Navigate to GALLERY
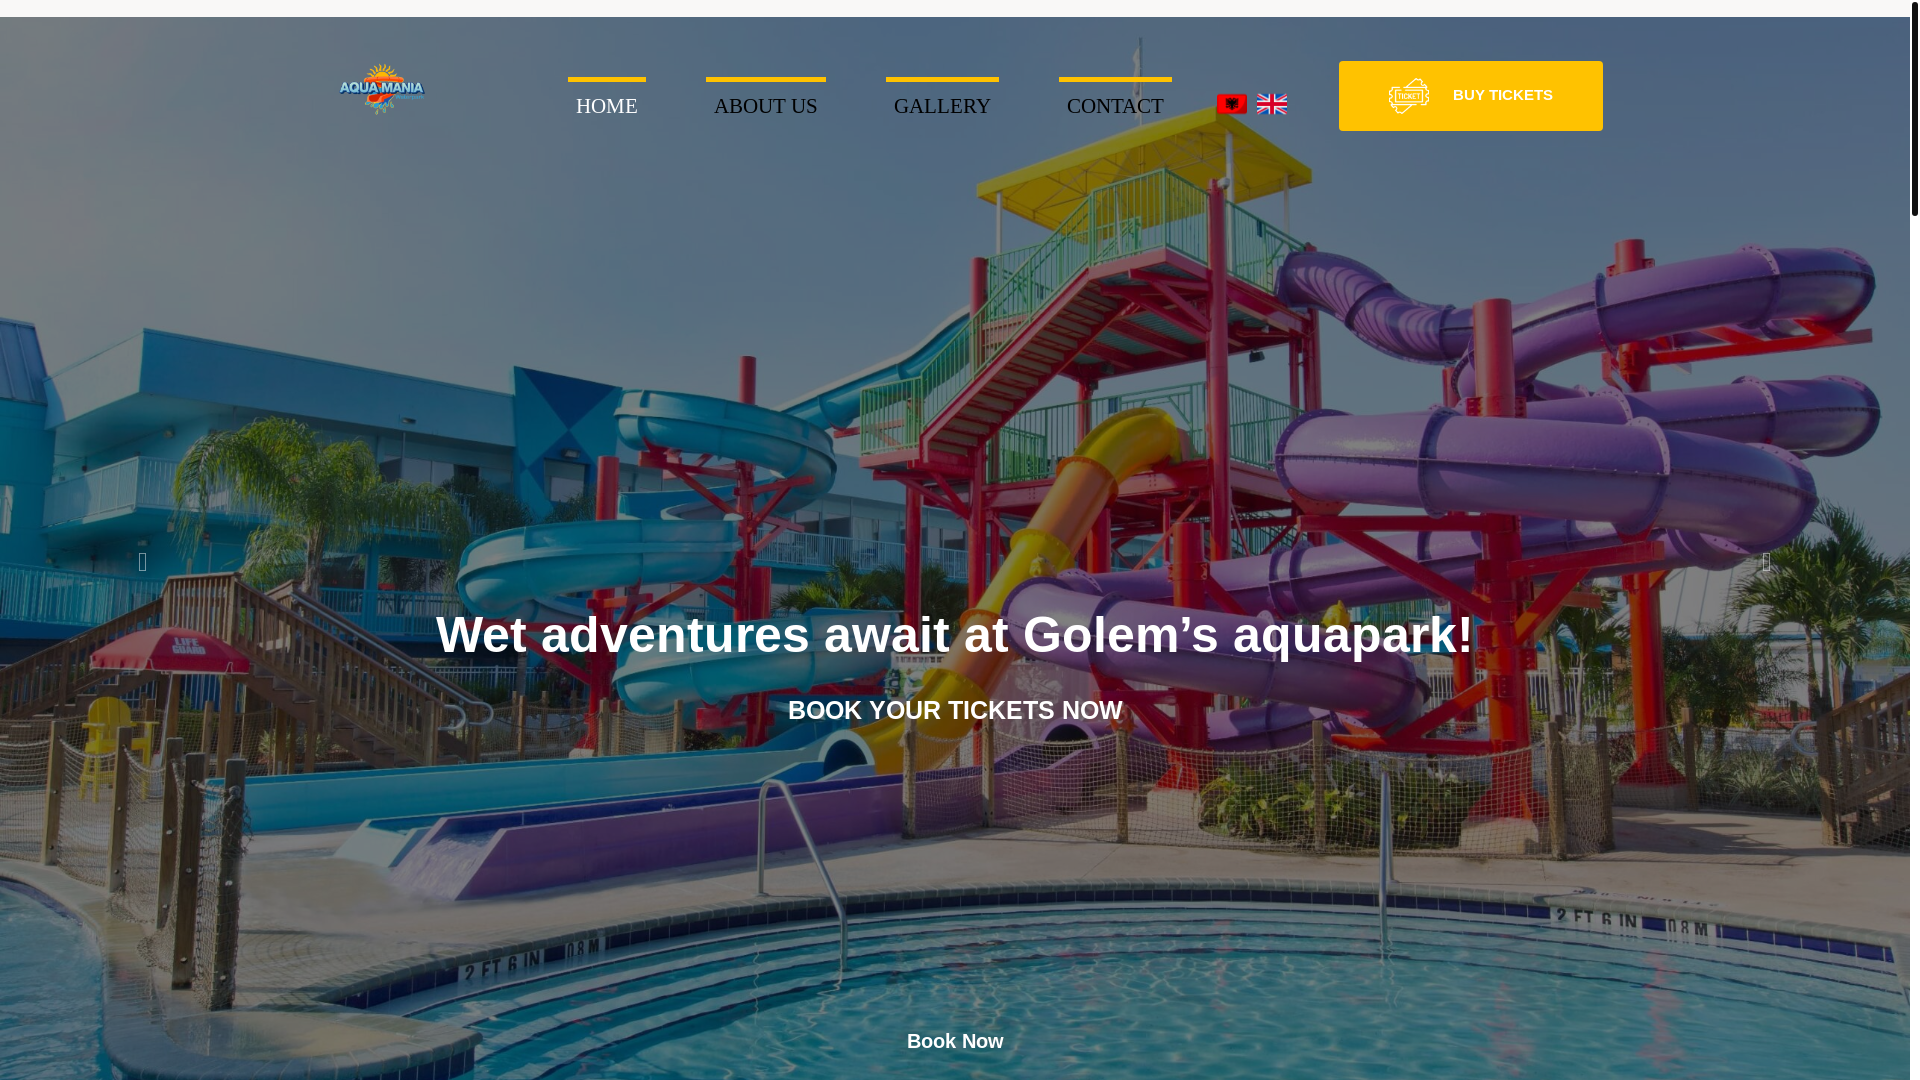The width and height of the screenshot is (1920, 1080). (x=942, y=106)
